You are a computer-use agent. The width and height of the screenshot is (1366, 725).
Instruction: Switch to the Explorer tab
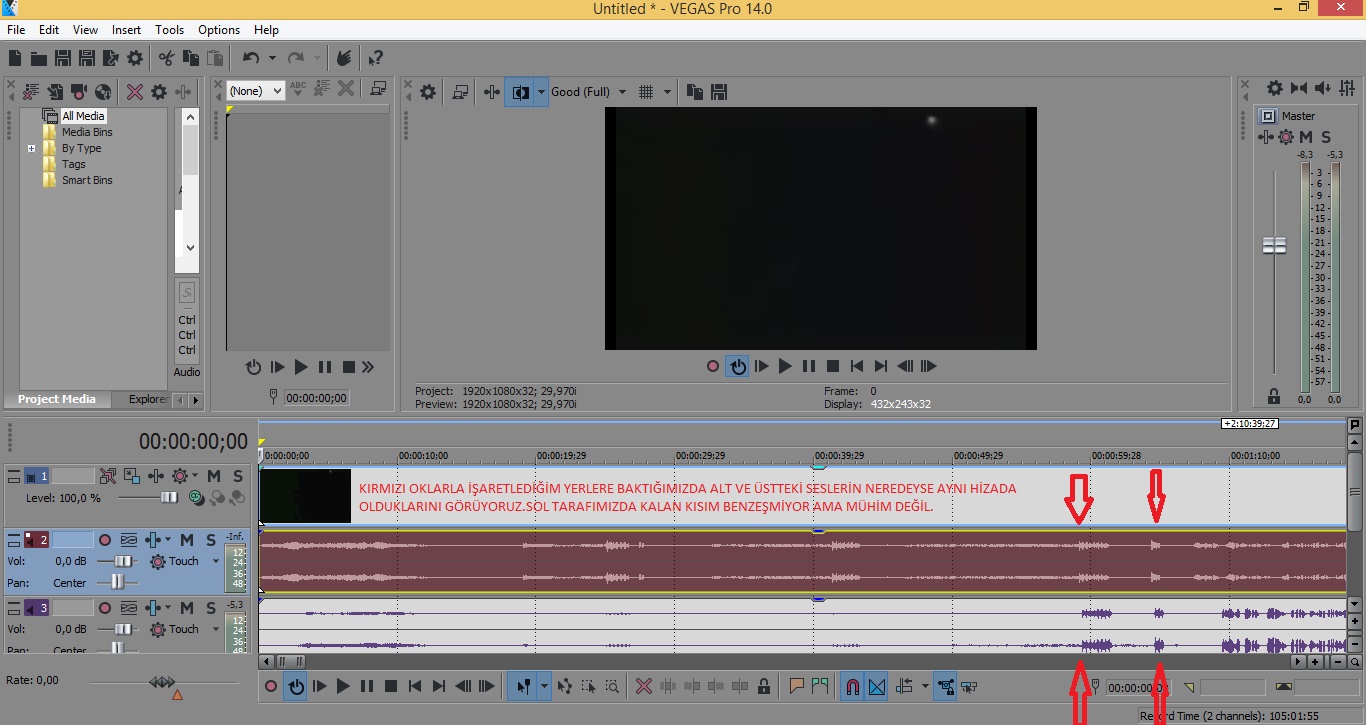pos(148,399)
